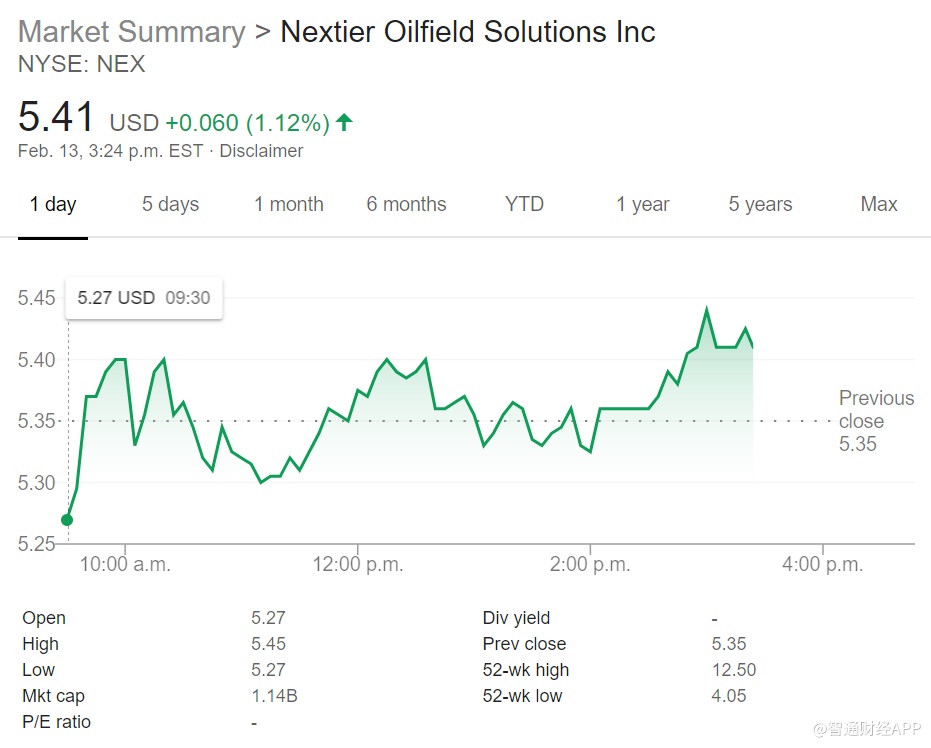Click the NYSE: NEX ticker text
The height and width of the screenshot is (748, 931).
82,64
